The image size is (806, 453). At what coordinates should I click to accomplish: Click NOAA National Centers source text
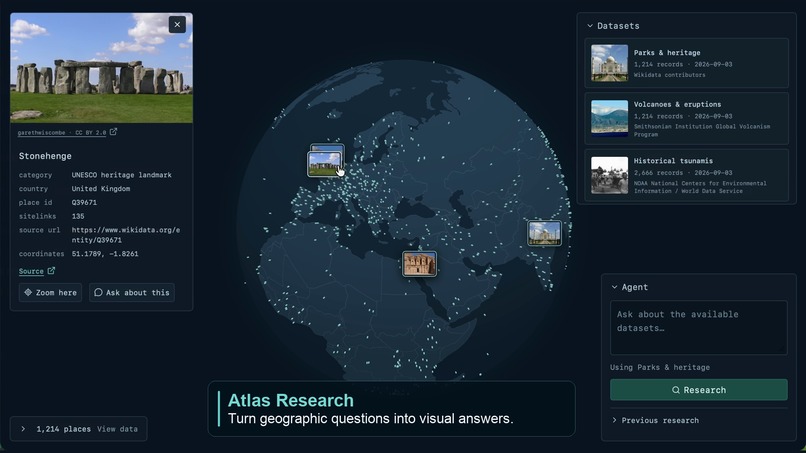pyautogui.click(x=700, y=187)
